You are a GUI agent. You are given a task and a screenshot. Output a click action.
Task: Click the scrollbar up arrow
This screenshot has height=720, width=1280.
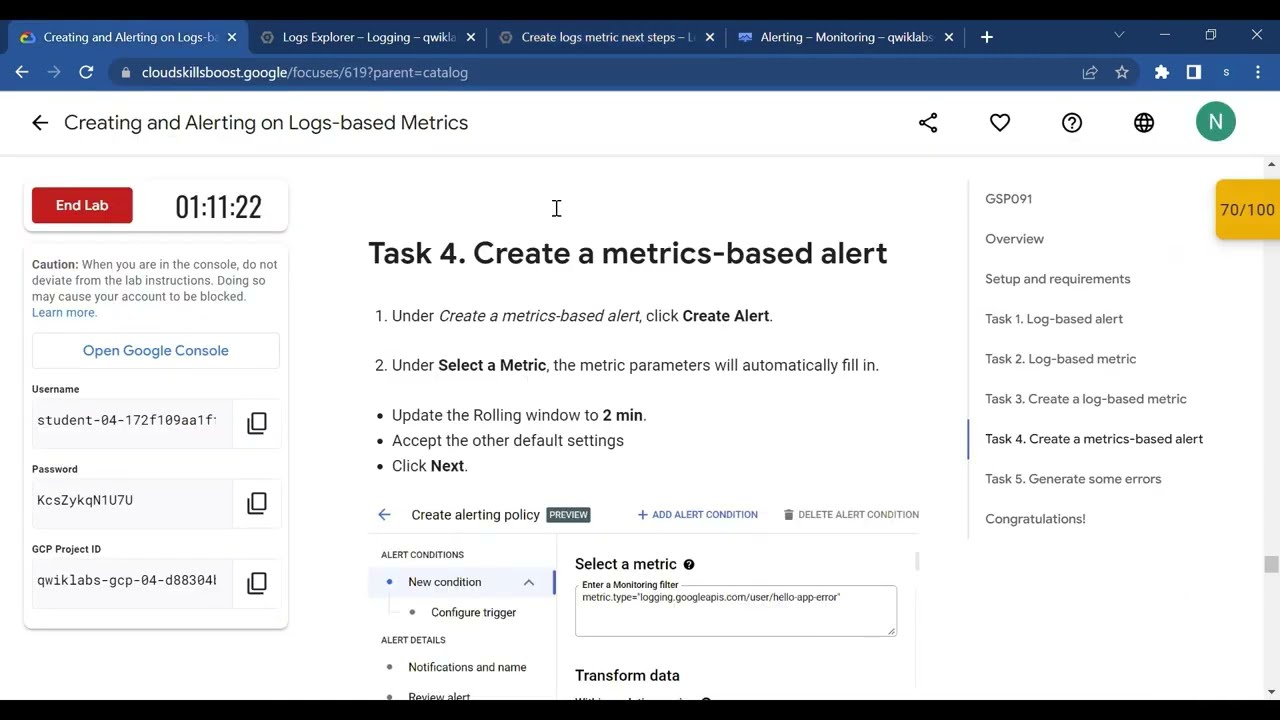coord(1272,164)
